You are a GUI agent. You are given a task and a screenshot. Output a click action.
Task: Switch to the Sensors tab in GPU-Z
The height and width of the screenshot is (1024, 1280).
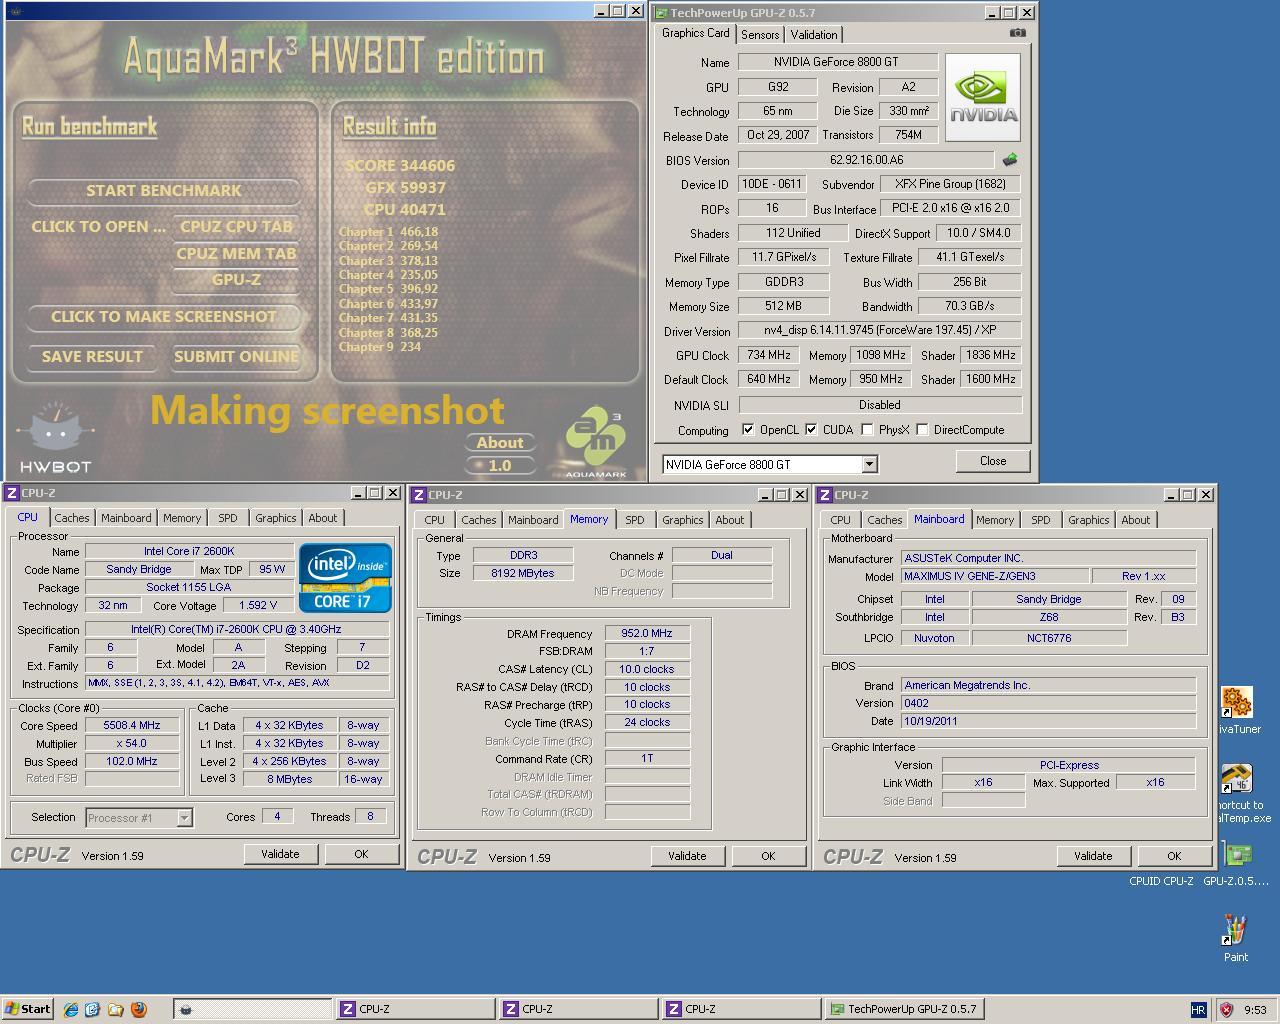(x=760, y=34)
